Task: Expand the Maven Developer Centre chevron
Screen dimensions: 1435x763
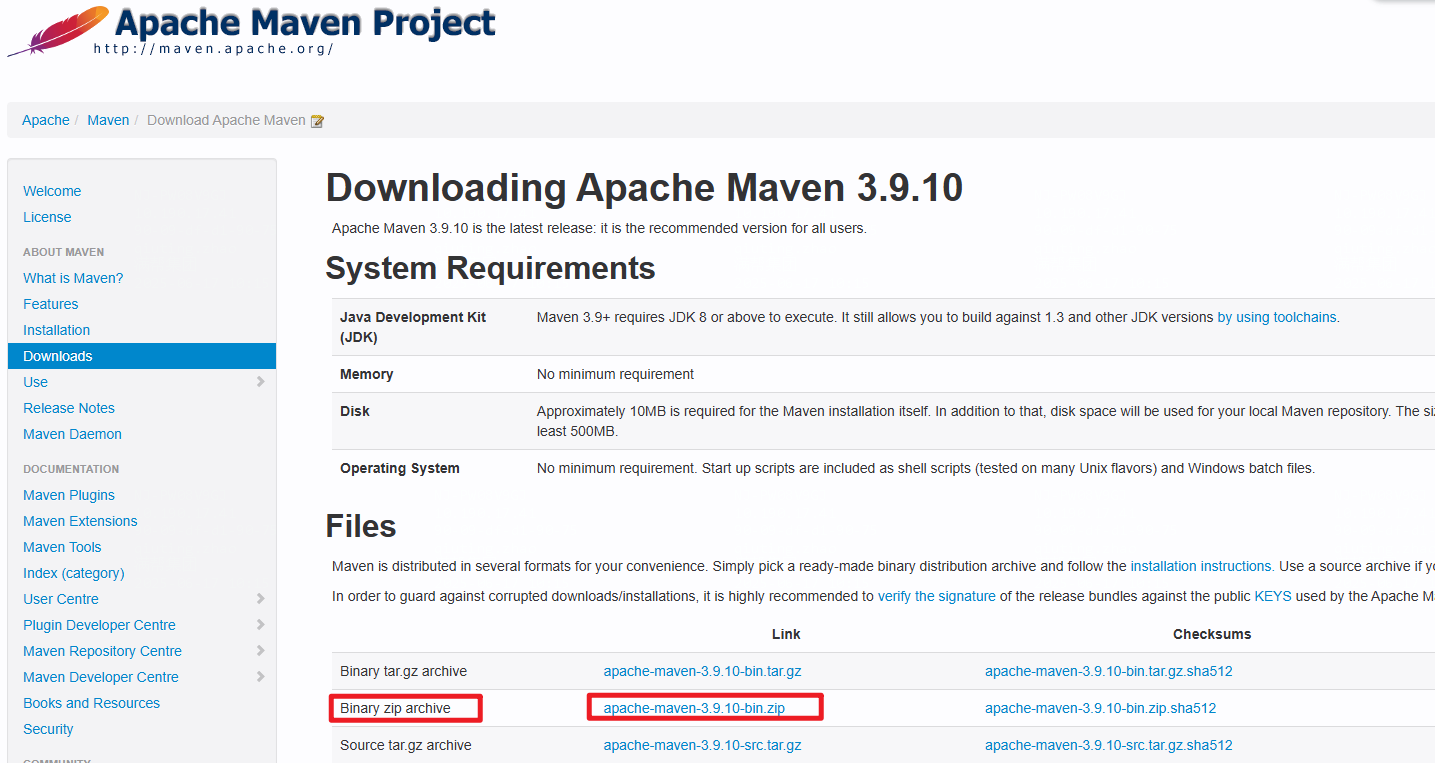Action: 260,677
